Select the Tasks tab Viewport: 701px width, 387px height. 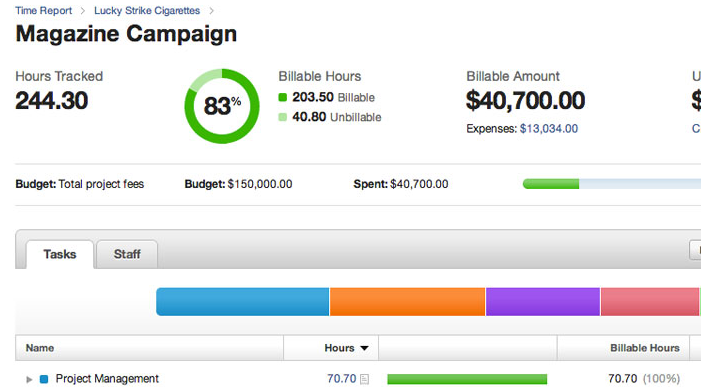click(59, 254)
